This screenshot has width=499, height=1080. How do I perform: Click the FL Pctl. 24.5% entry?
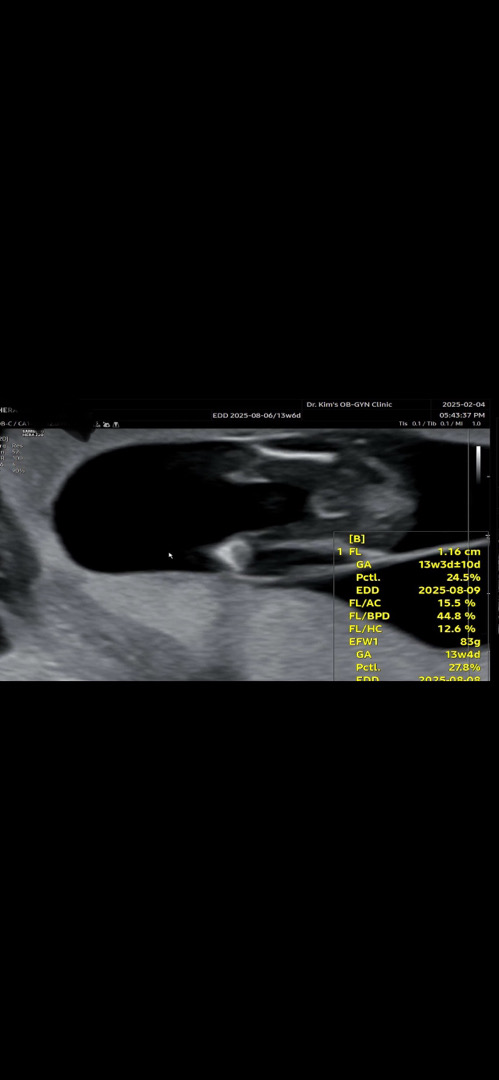coord(418,577)
